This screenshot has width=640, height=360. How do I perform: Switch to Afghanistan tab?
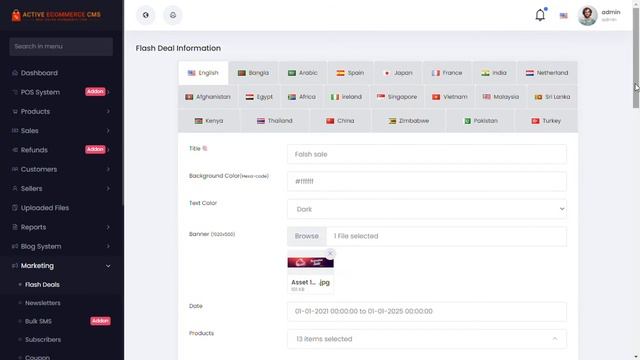pyautogui.click(x=208, y=97)
